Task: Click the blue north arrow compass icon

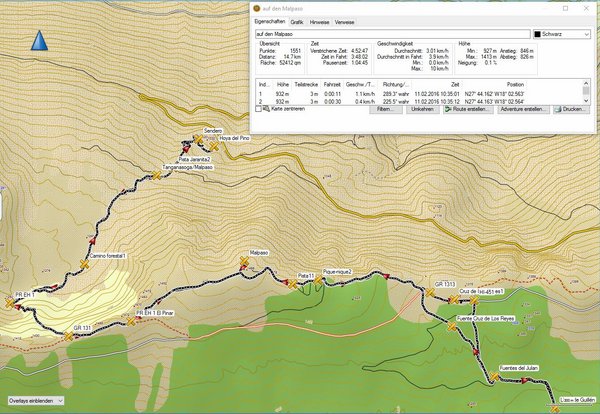Action: pos(40,41)
